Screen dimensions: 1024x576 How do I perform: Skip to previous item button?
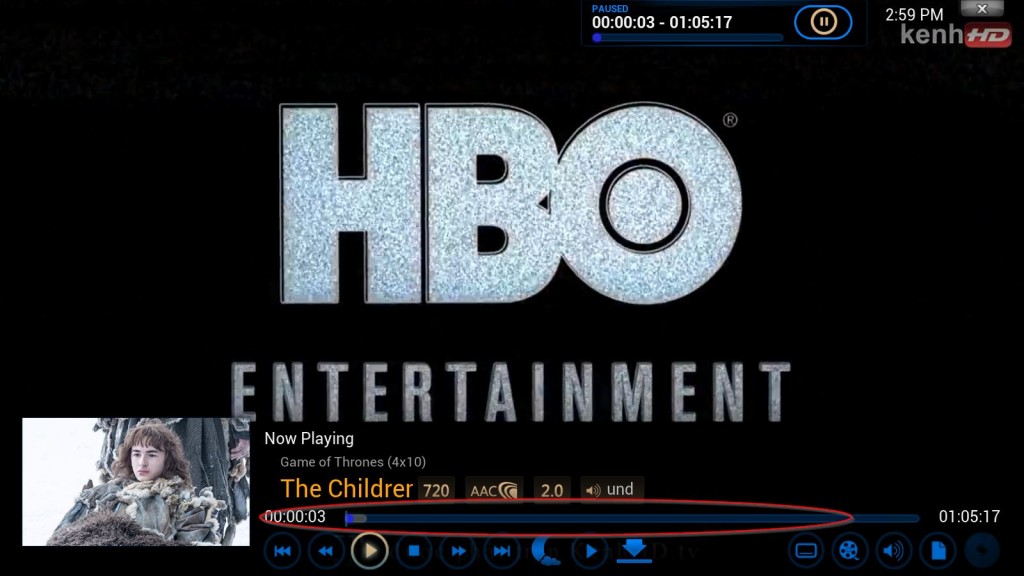(x=282, y=551)
